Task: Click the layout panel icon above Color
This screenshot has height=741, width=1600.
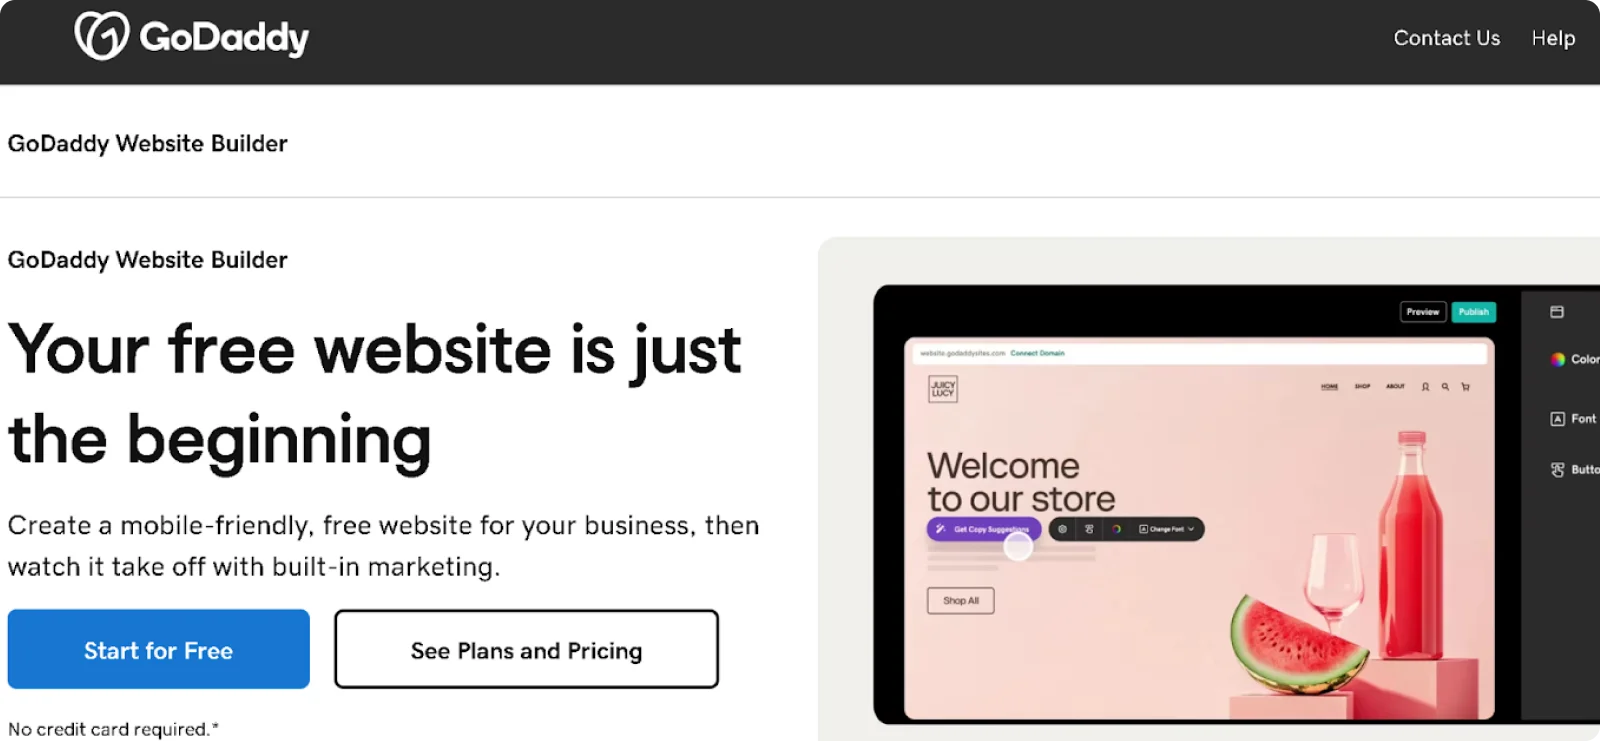Action: (x=1557, y=312)
